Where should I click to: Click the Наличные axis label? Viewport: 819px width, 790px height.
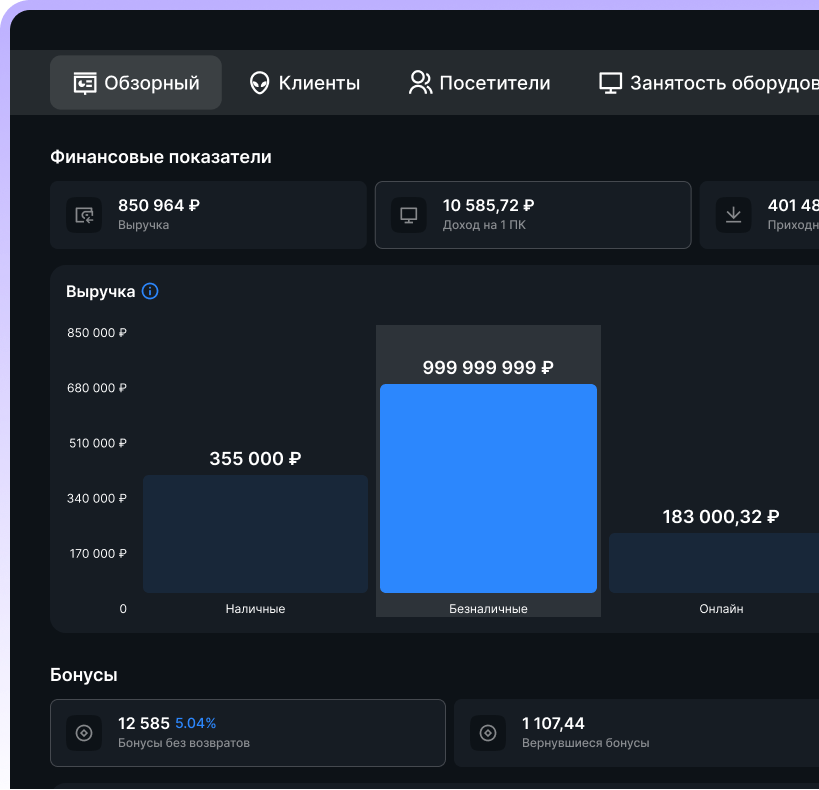(255, 609)
